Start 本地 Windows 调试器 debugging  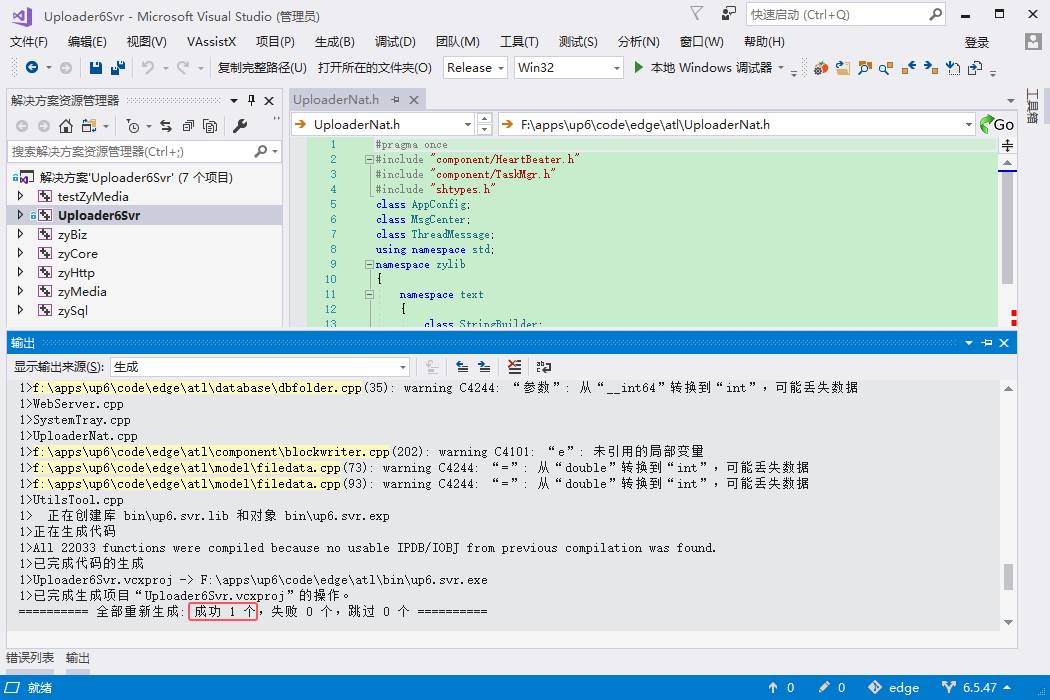pos(703,68)
